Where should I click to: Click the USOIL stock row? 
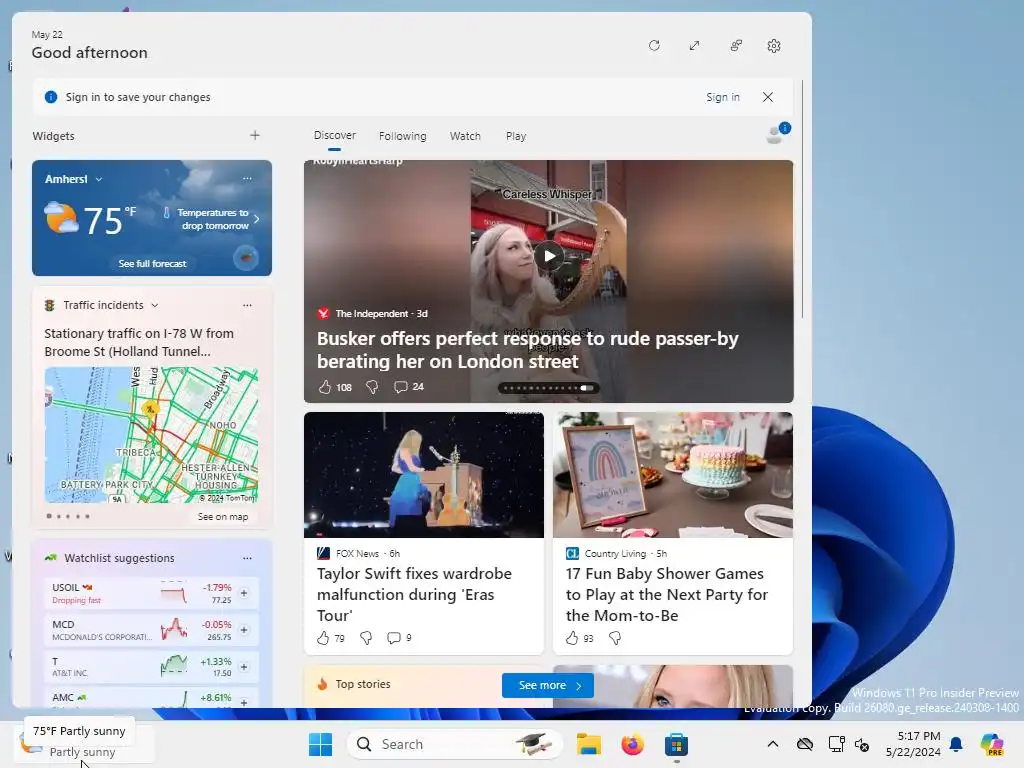(152, 593)
